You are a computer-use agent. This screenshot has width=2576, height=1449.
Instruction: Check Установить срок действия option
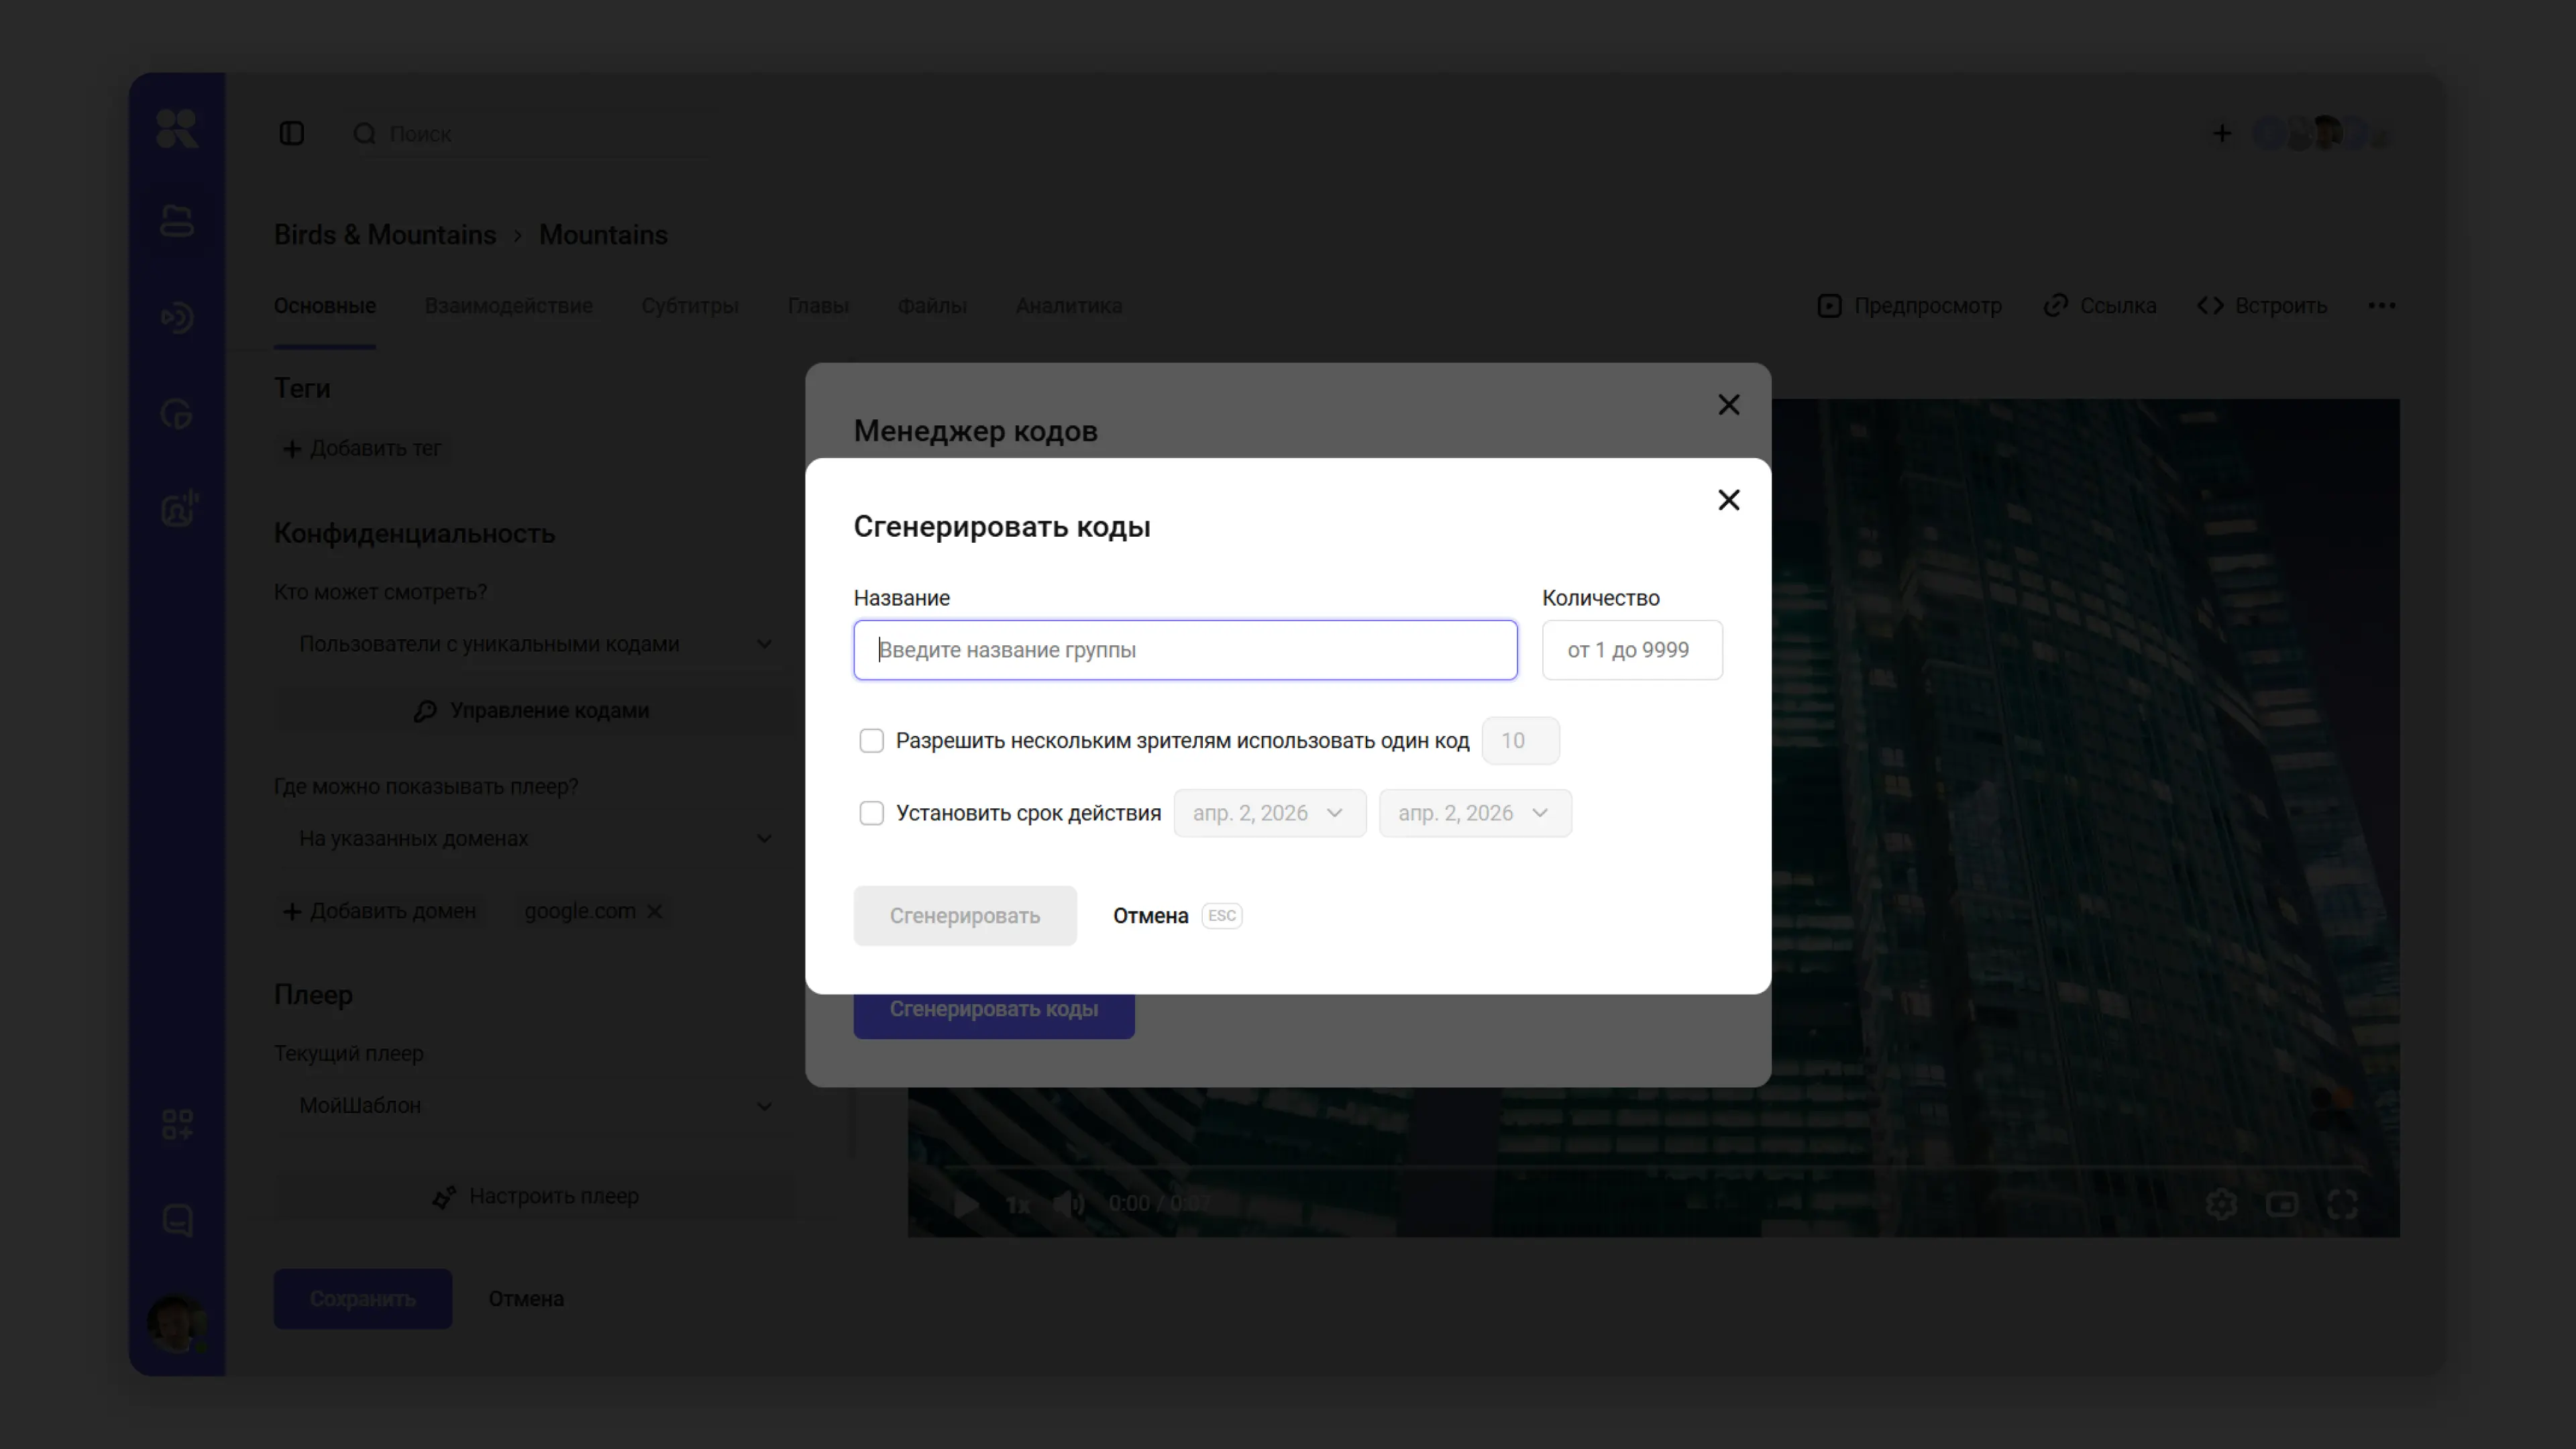coord(871,813)
